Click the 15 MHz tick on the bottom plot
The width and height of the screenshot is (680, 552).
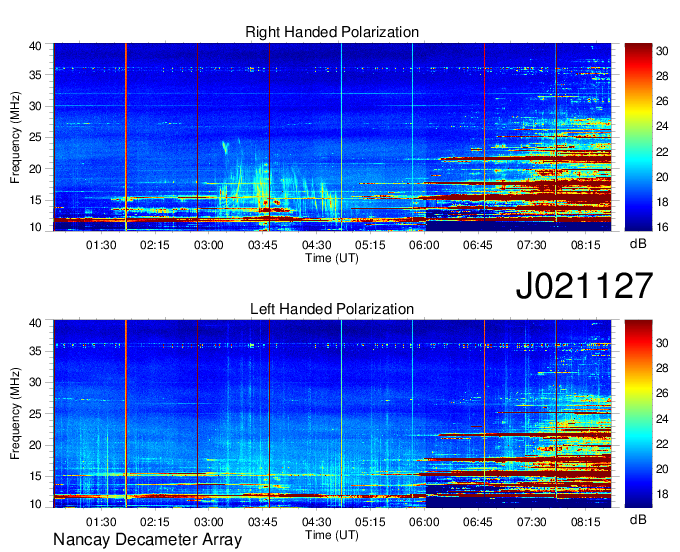(36, 476)
